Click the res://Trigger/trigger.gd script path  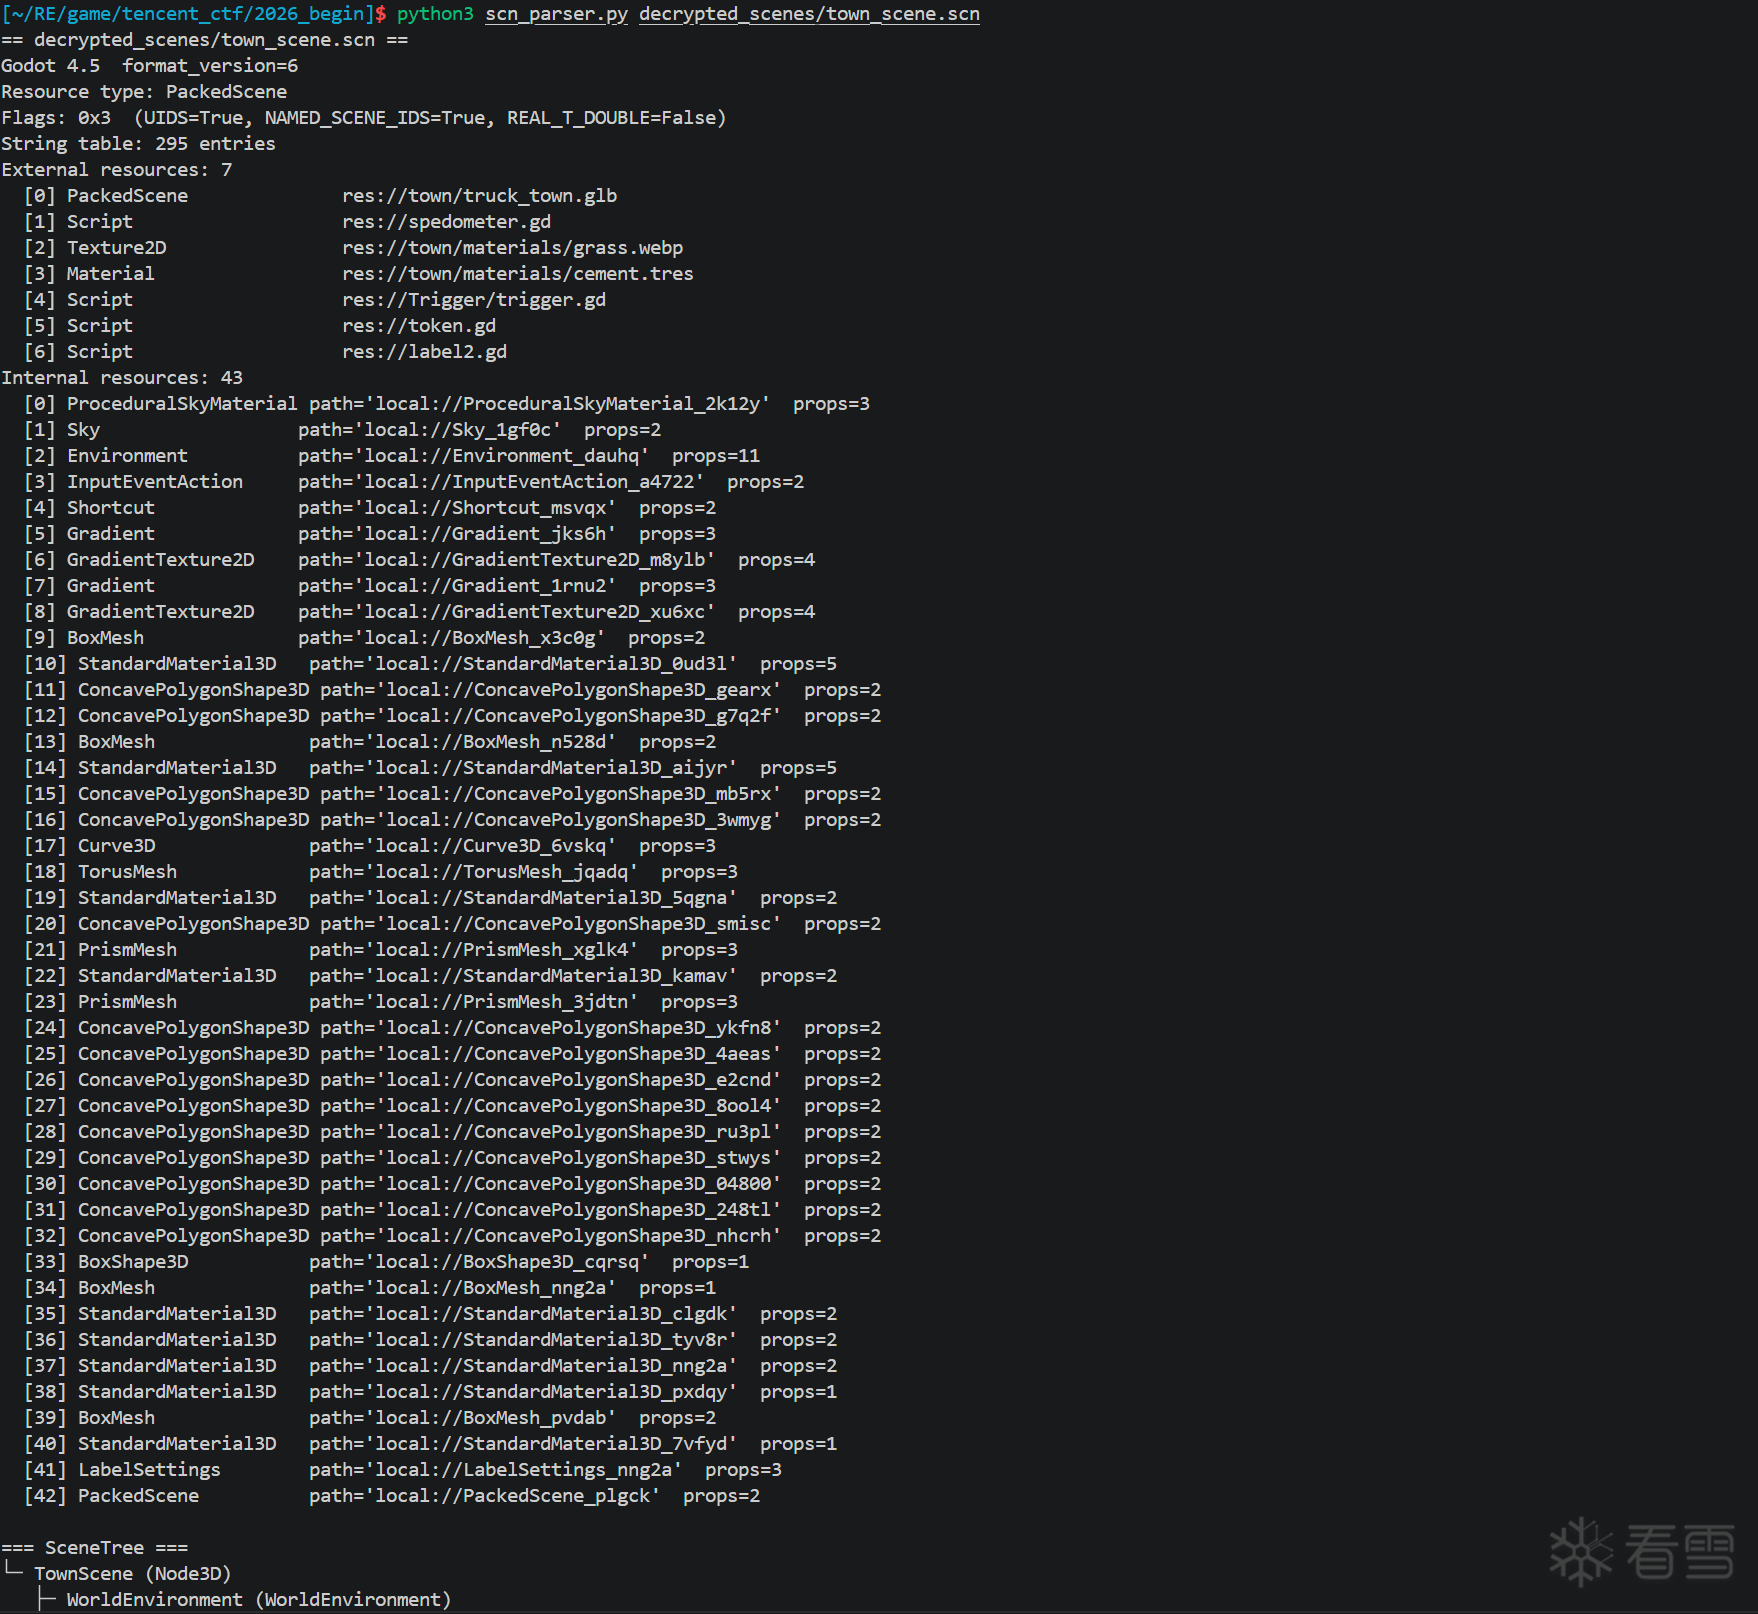(x=473, y=300)
